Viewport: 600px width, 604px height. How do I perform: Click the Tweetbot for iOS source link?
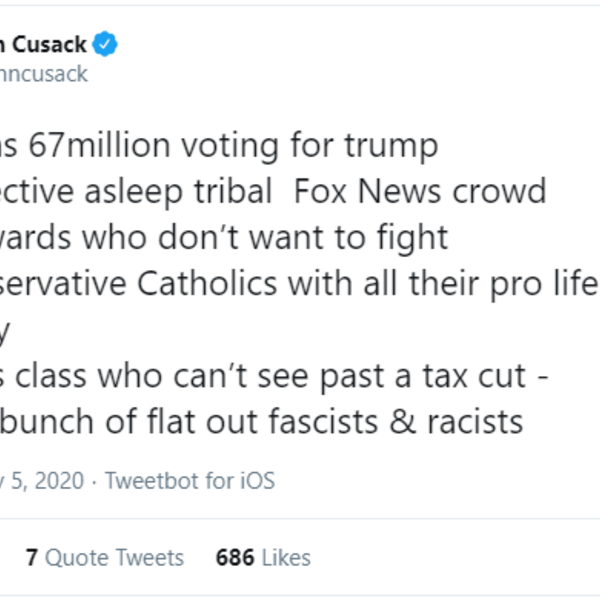pos(189,481)
